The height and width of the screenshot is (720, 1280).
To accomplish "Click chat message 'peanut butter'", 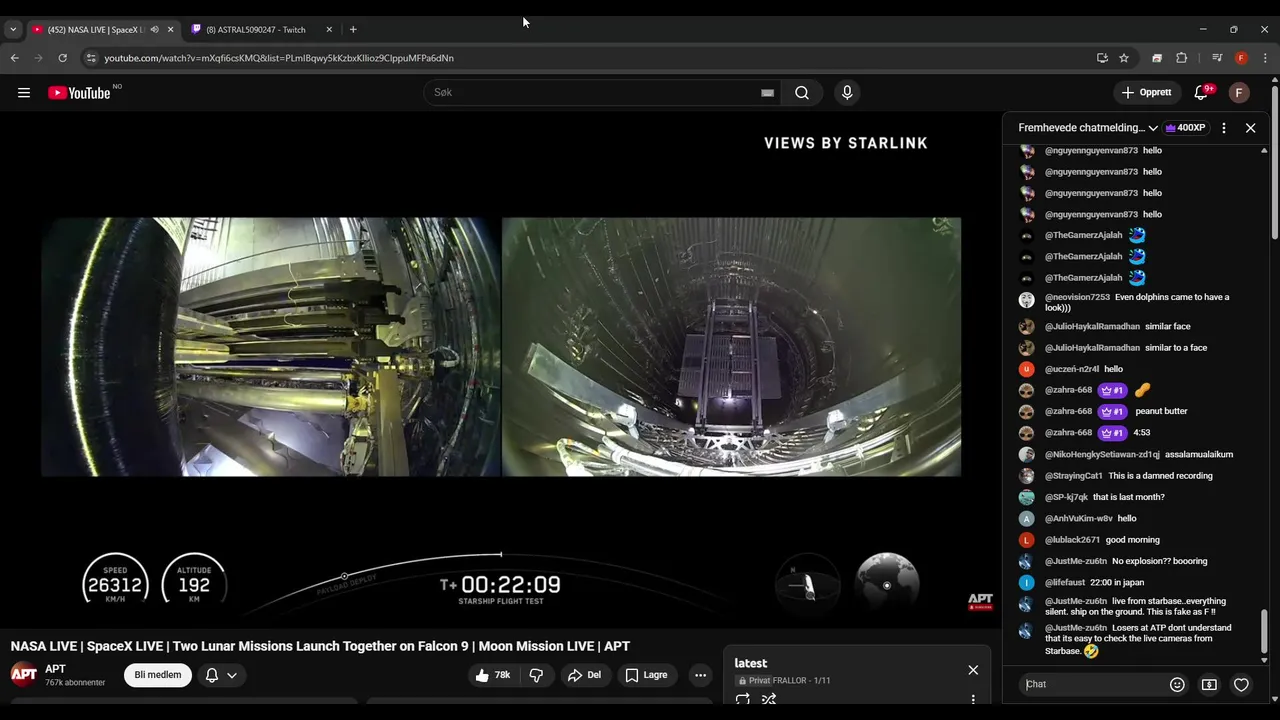I will click(1162, 411).
